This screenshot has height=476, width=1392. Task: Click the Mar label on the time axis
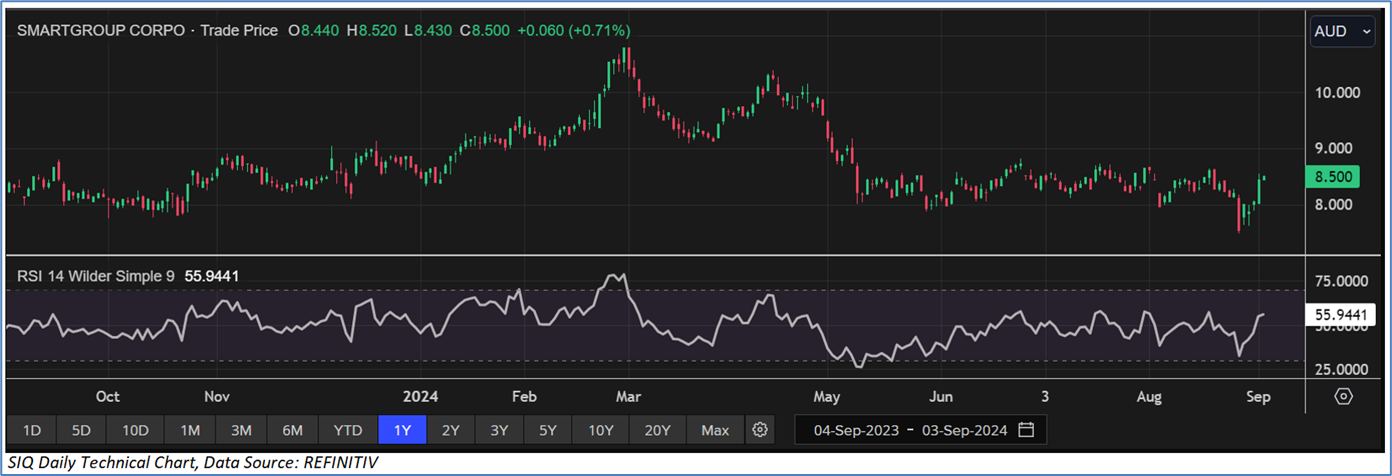coord(628,396)
